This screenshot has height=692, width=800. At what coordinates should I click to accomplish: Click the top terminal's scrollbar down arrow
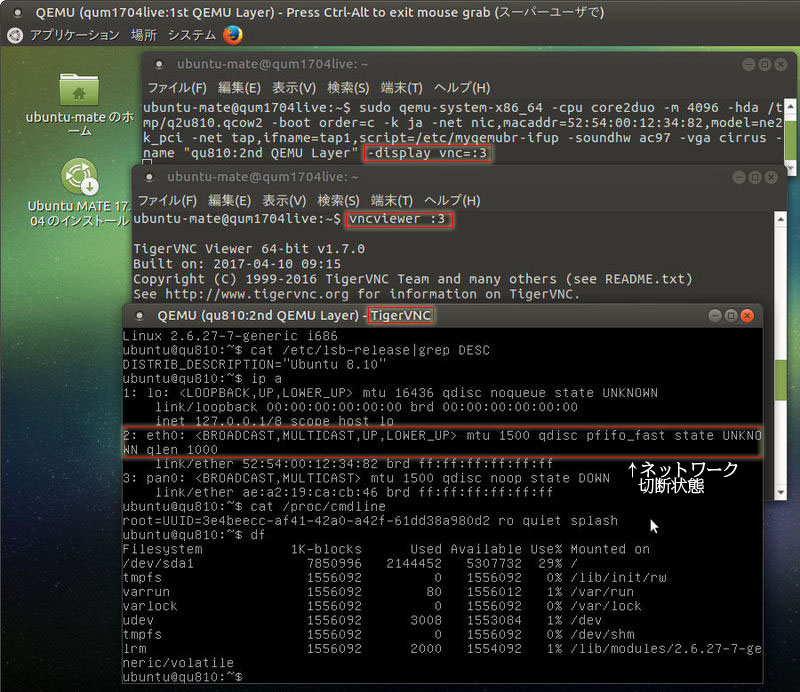(790, 167)
